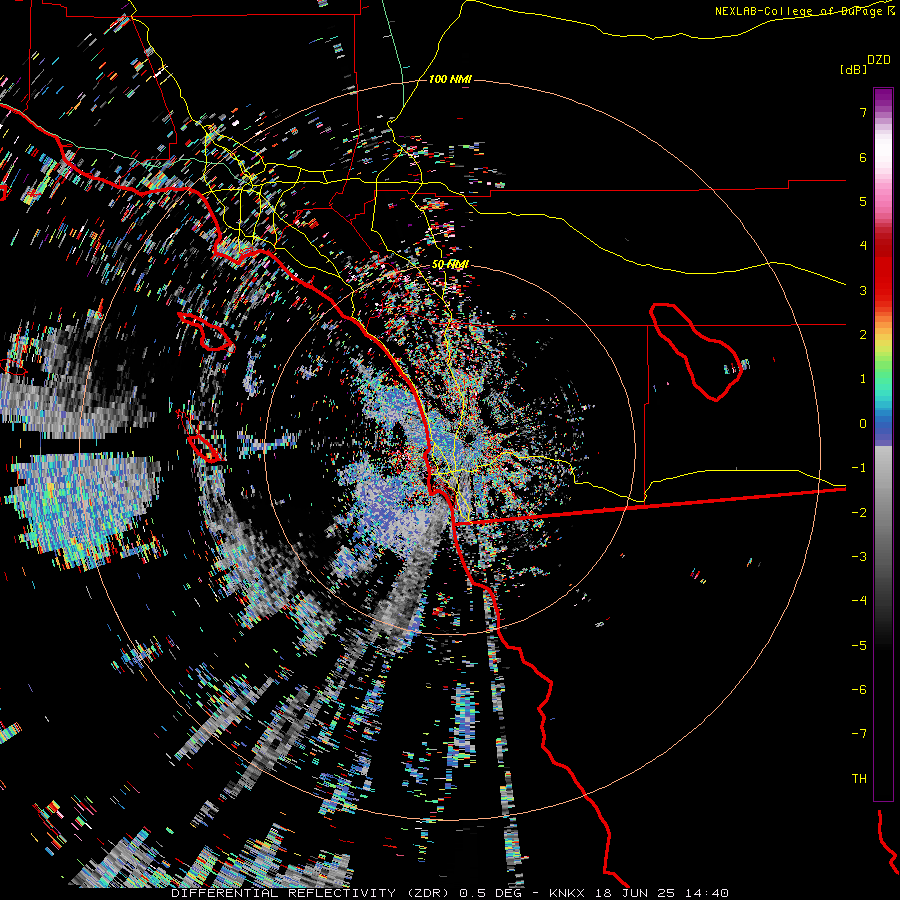Click the 0 value on the dB scale
The image size is (900, 900).
(x=863, y=424)
